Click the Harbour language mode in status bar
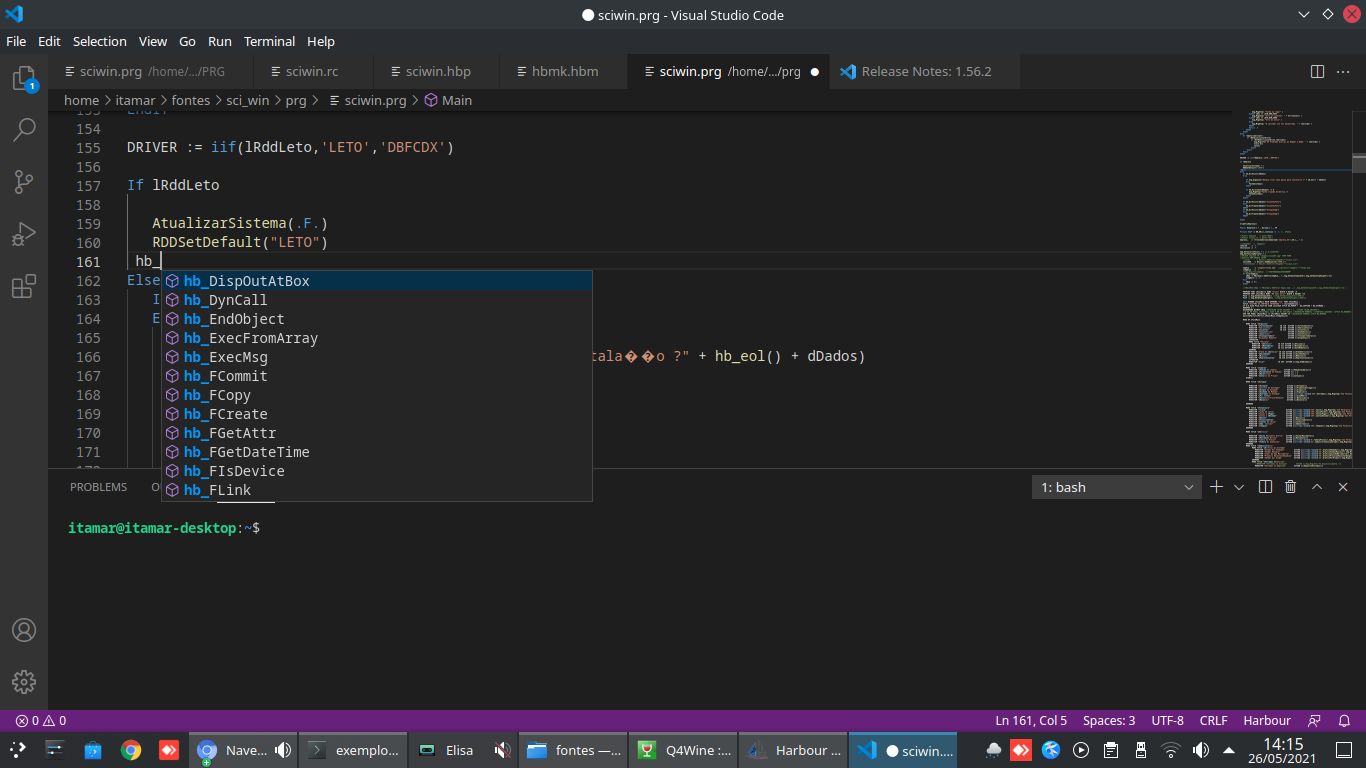Image resolution: width=1366 pixels, height=768 pixels. click(1266, 720)
